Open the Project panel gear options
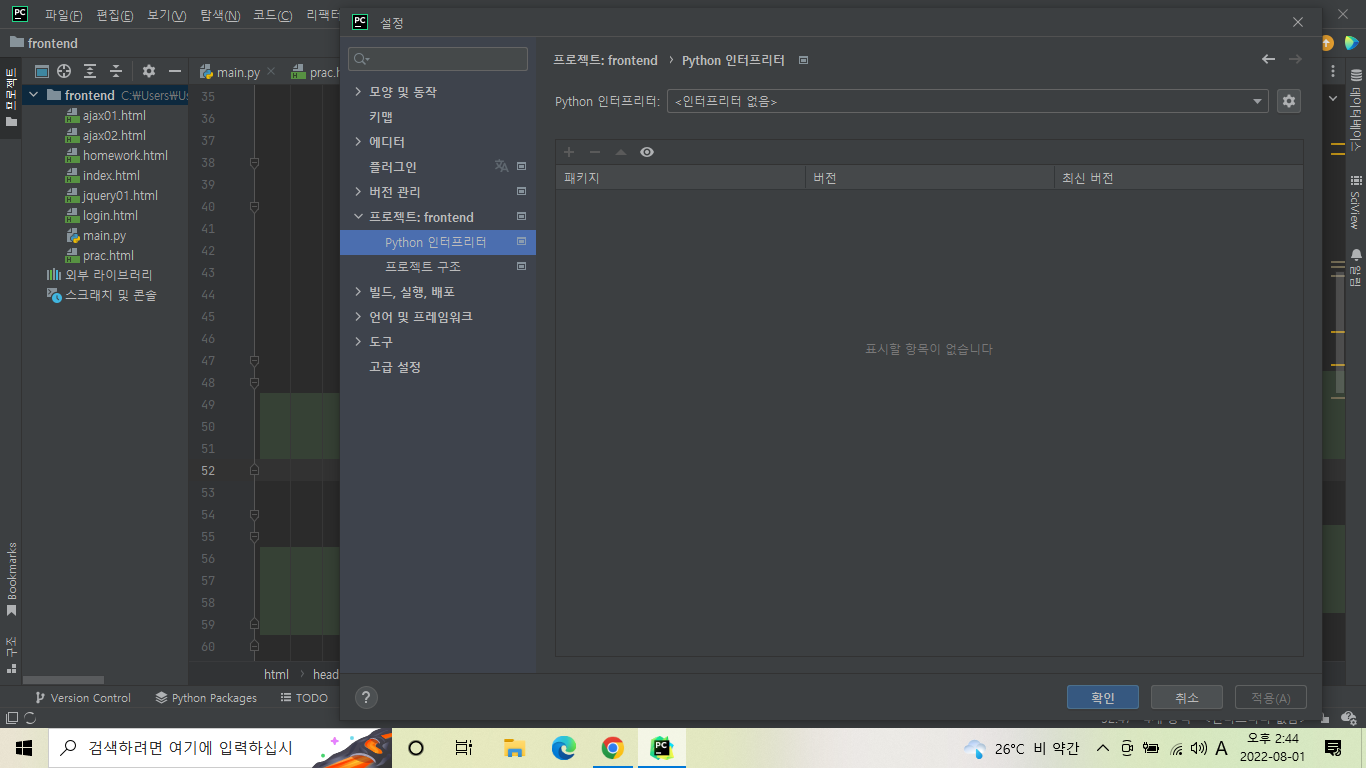1366x768 pixels. [149, 71]
